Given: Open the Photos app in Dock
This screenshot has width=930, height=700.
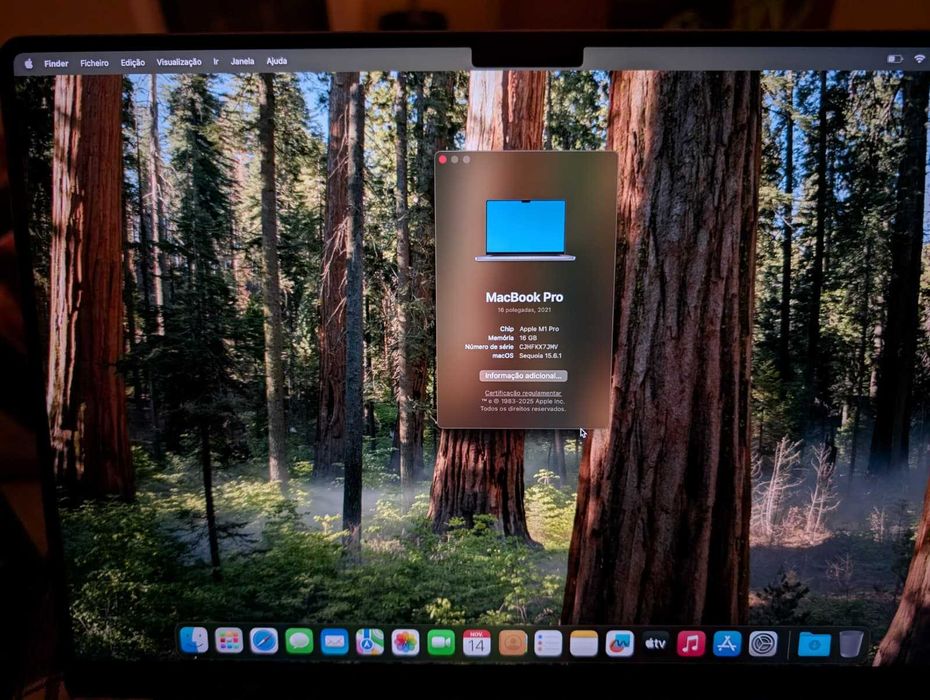Looking at the screenshot, I should click(x=406, y=643).
